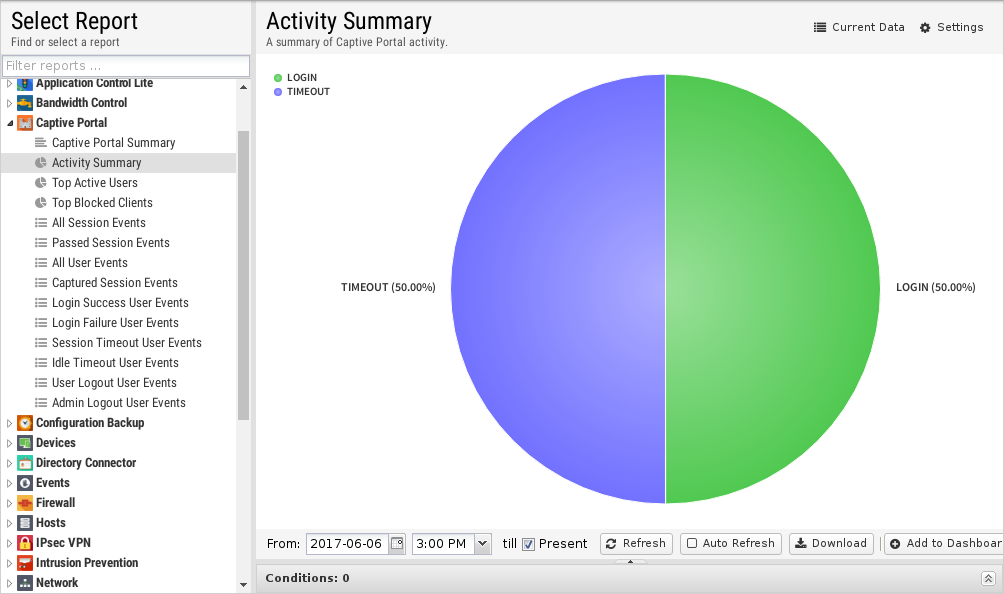Click the Devices monitor icon
Image resolution: width=1004 pixels, height=594 pixels.
point(25,443)
